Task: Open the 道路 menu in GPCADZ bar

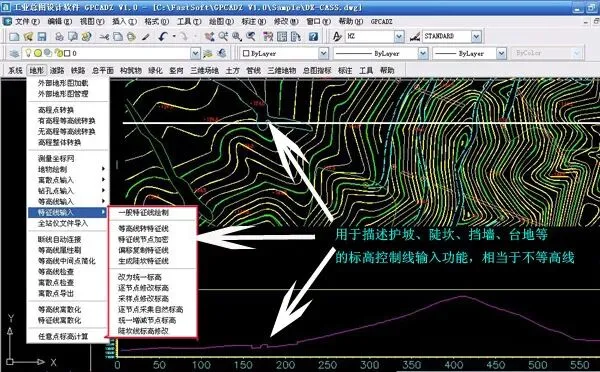Action: (x=57, y=70)
